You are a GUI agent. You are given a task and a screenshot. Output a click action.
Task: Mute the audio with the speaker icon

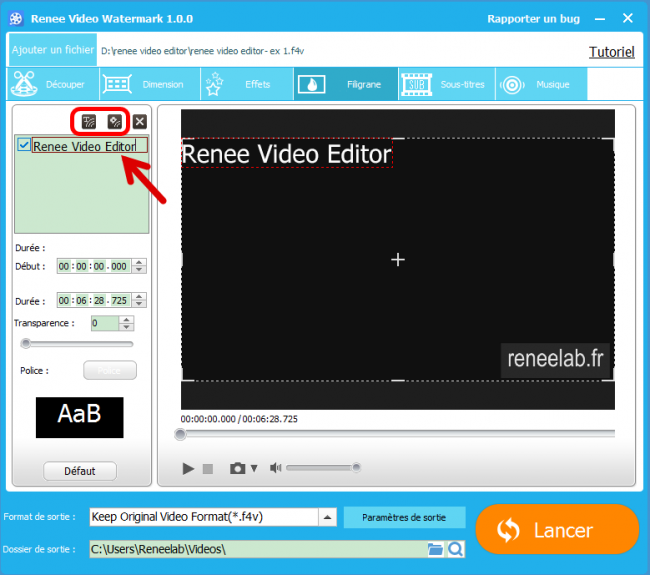275,468
